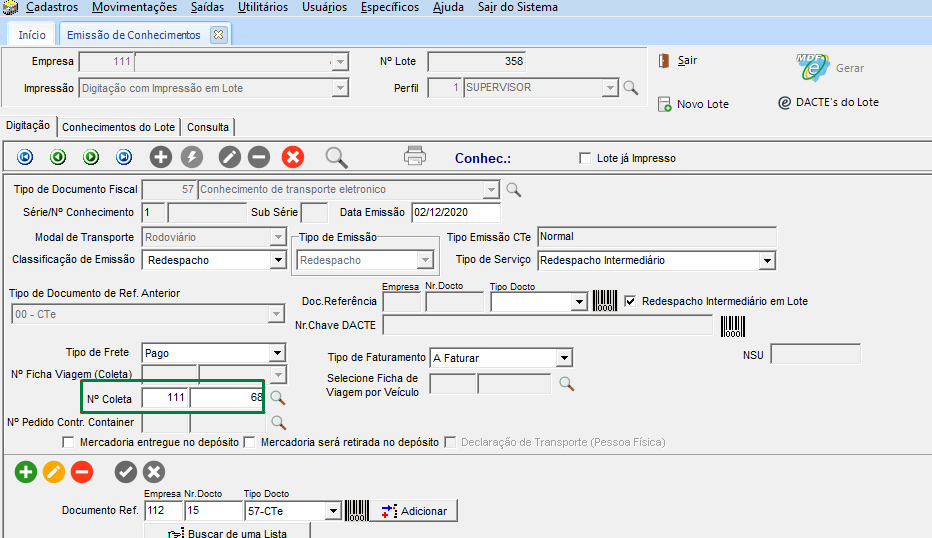Click the lightning bolt toolbar icon
The width and height of the screenshot is (932, 538).
click(x=192, y=157)
